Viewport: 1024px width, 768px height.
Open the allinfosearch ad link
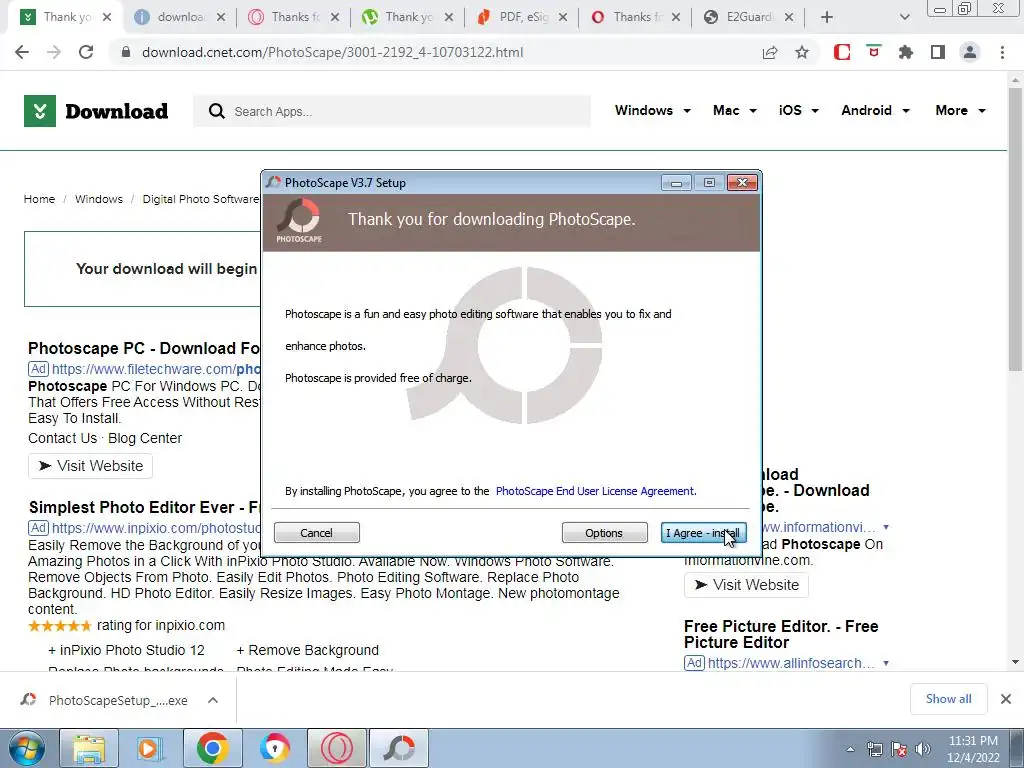[791, 663]
